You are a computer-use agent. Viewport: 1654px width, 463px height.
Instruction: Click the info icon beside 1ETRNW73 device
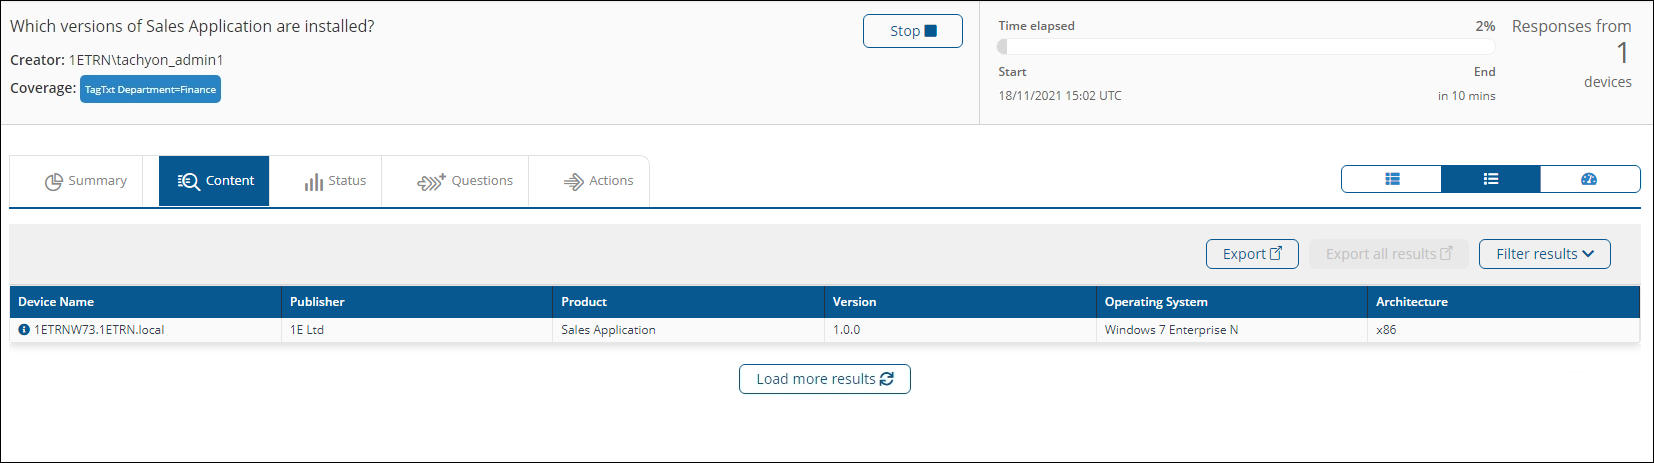pos(24,330)
